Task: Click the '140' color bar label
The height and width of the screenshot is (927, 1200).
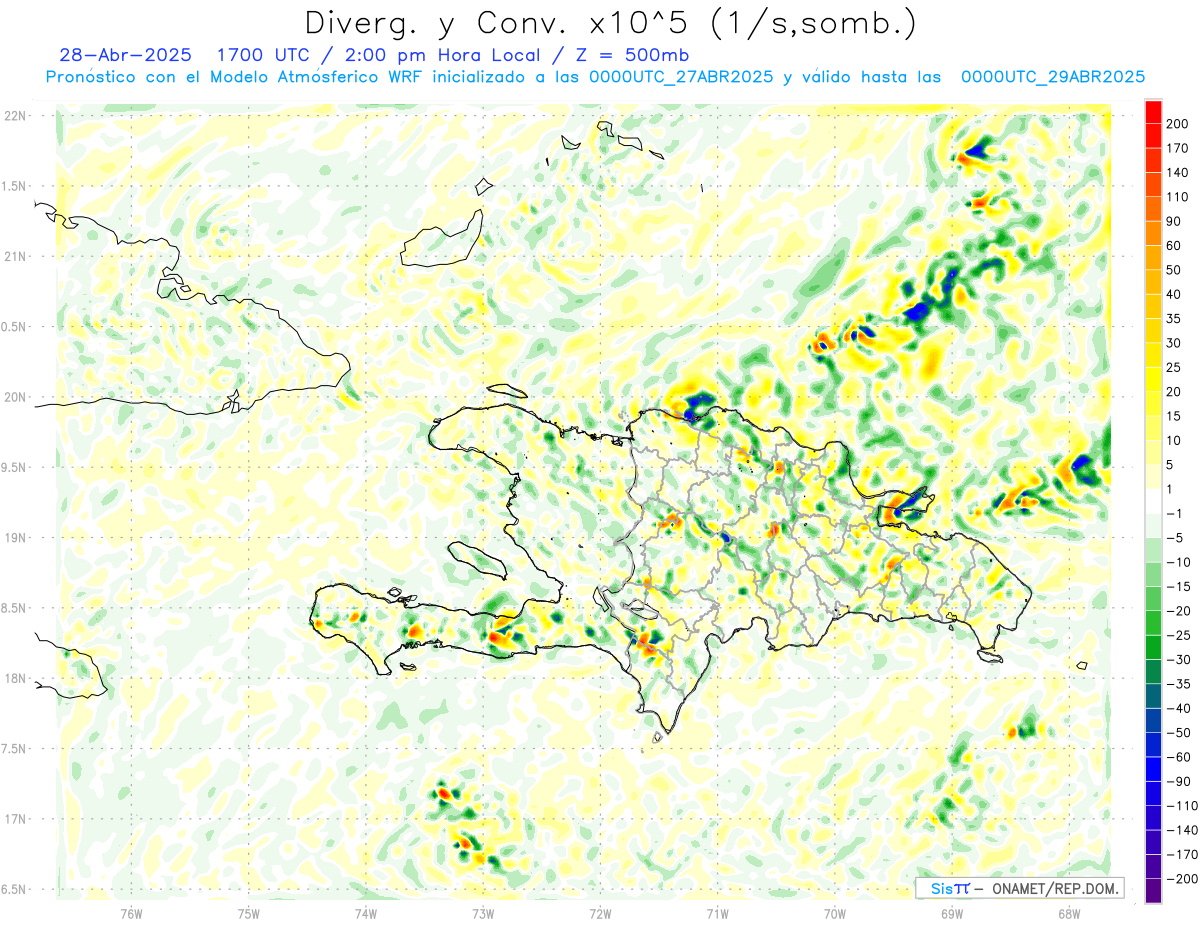Action: (1176, 172)
